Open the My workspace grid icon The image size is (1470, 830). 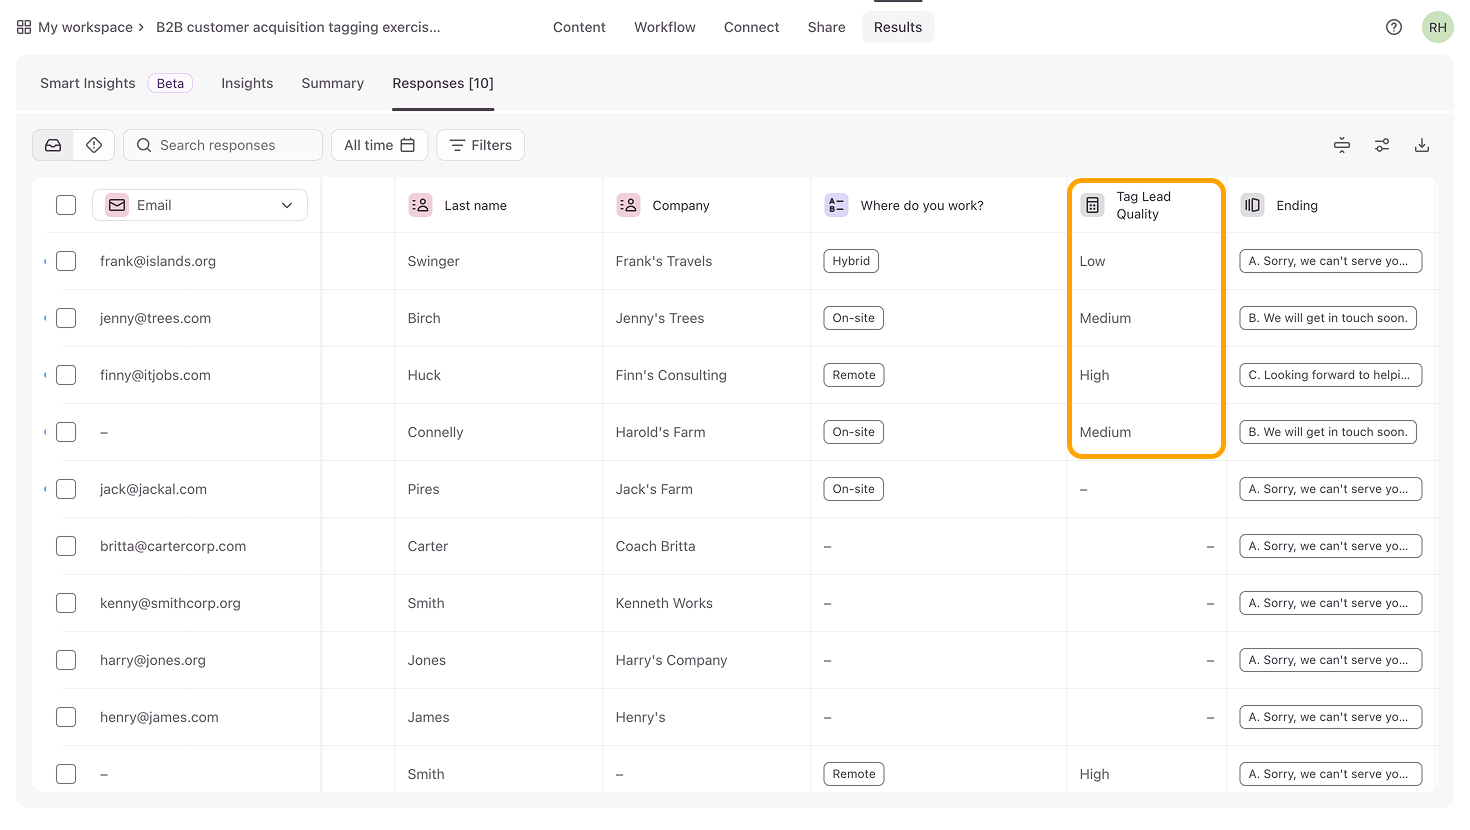click(24, 27)
